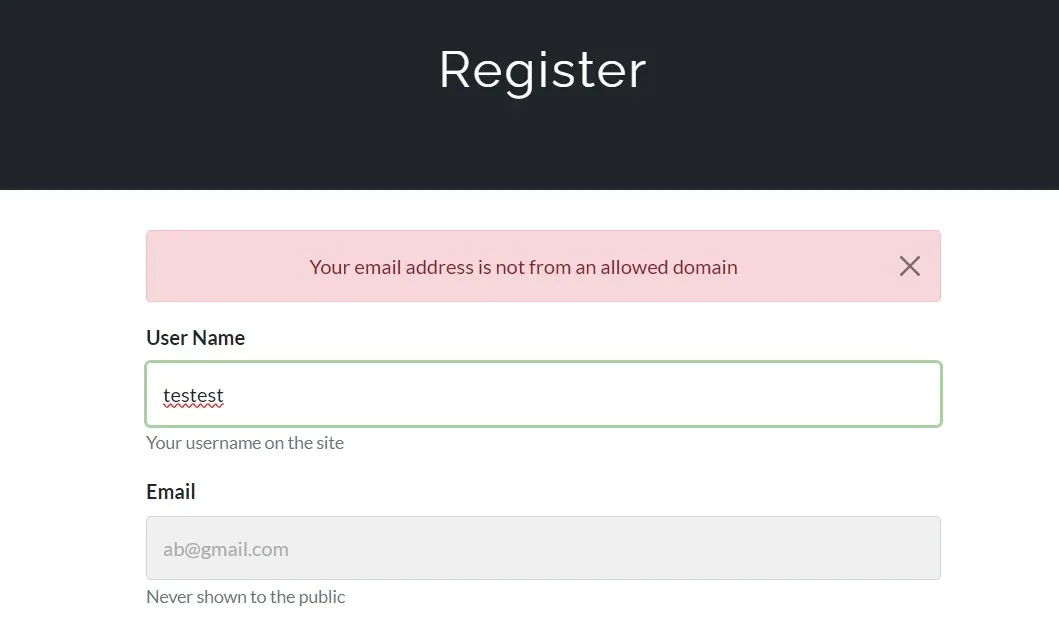The width and height of the screenshot is (1059, 630).
Task: Click the word "Your" starting the error alert
Action: click(x=329, y=267)
